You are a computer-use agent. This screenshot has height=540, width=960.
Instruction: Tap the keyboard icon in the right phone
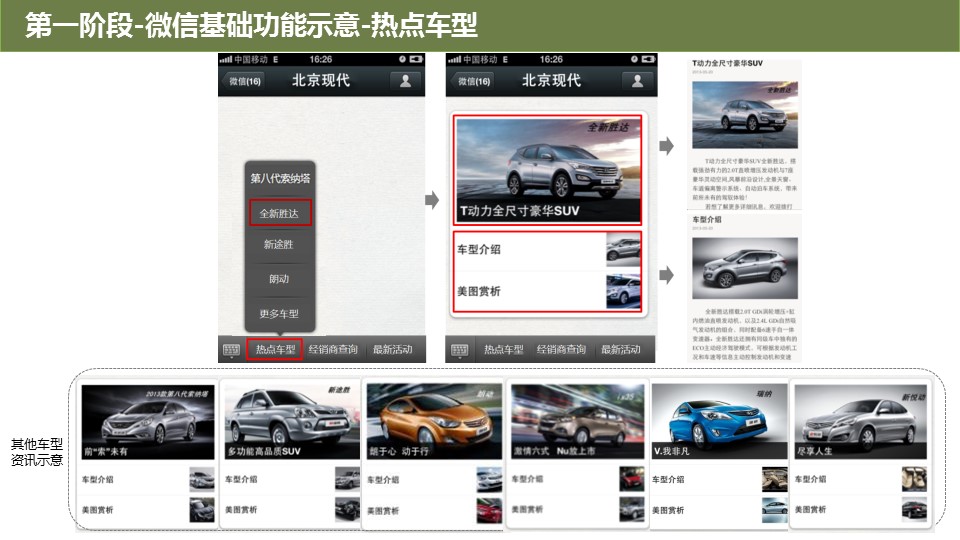click(459, 350)
